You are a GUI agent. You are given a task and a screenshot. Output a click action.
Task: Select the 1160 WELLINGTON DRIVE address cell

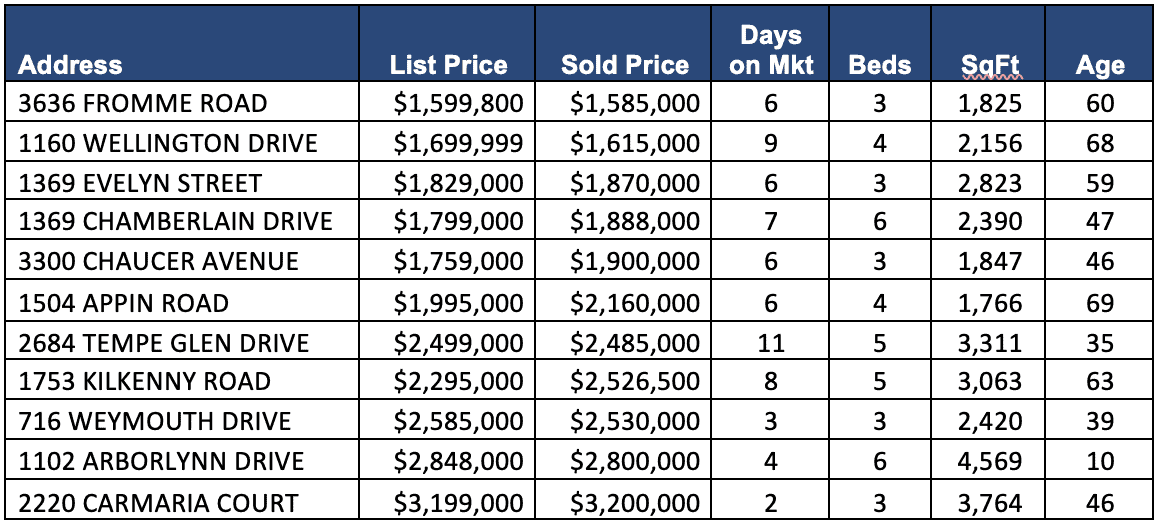[x=168, y=143]
